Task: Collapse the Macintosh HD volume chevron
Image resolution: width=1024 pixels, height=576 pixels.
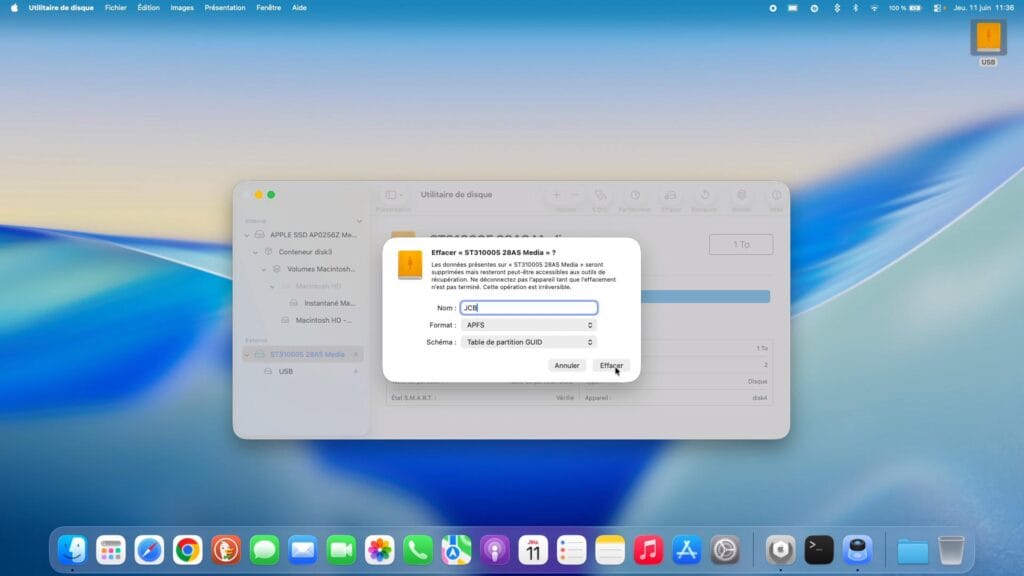Action: click(x=272, y=286)
